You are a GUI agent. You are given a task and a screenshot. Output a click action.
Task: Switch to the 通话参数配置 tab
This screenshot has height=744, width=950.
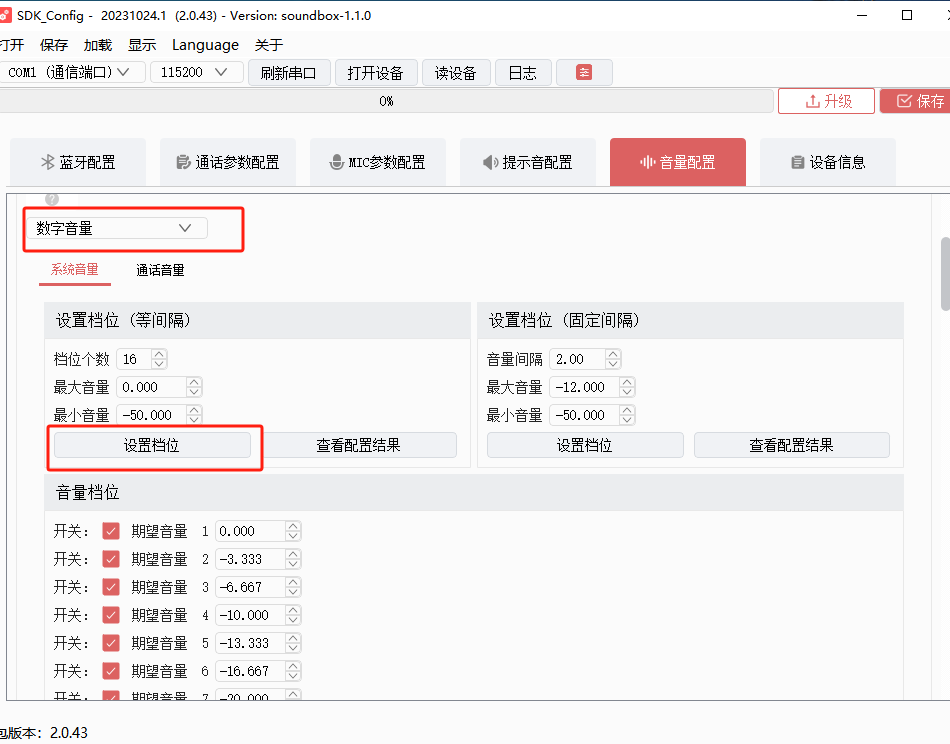228,162
